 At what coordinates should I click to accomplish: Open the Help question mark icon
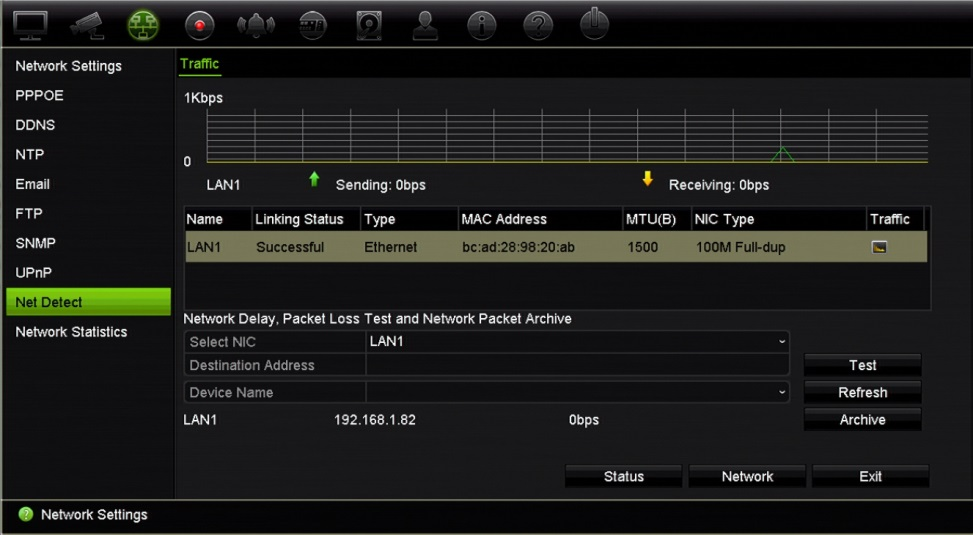pos(538,25)
